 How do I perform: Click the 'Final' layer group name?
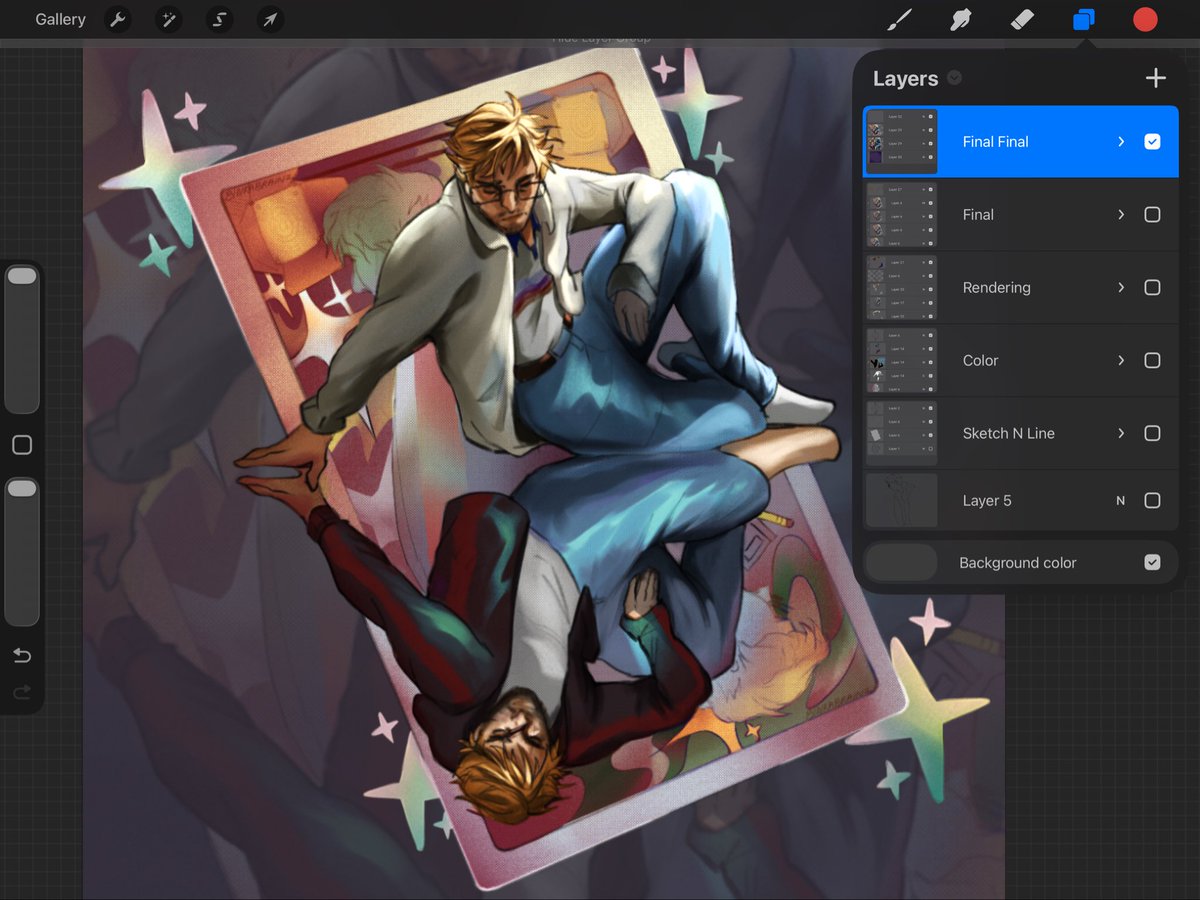978,214
